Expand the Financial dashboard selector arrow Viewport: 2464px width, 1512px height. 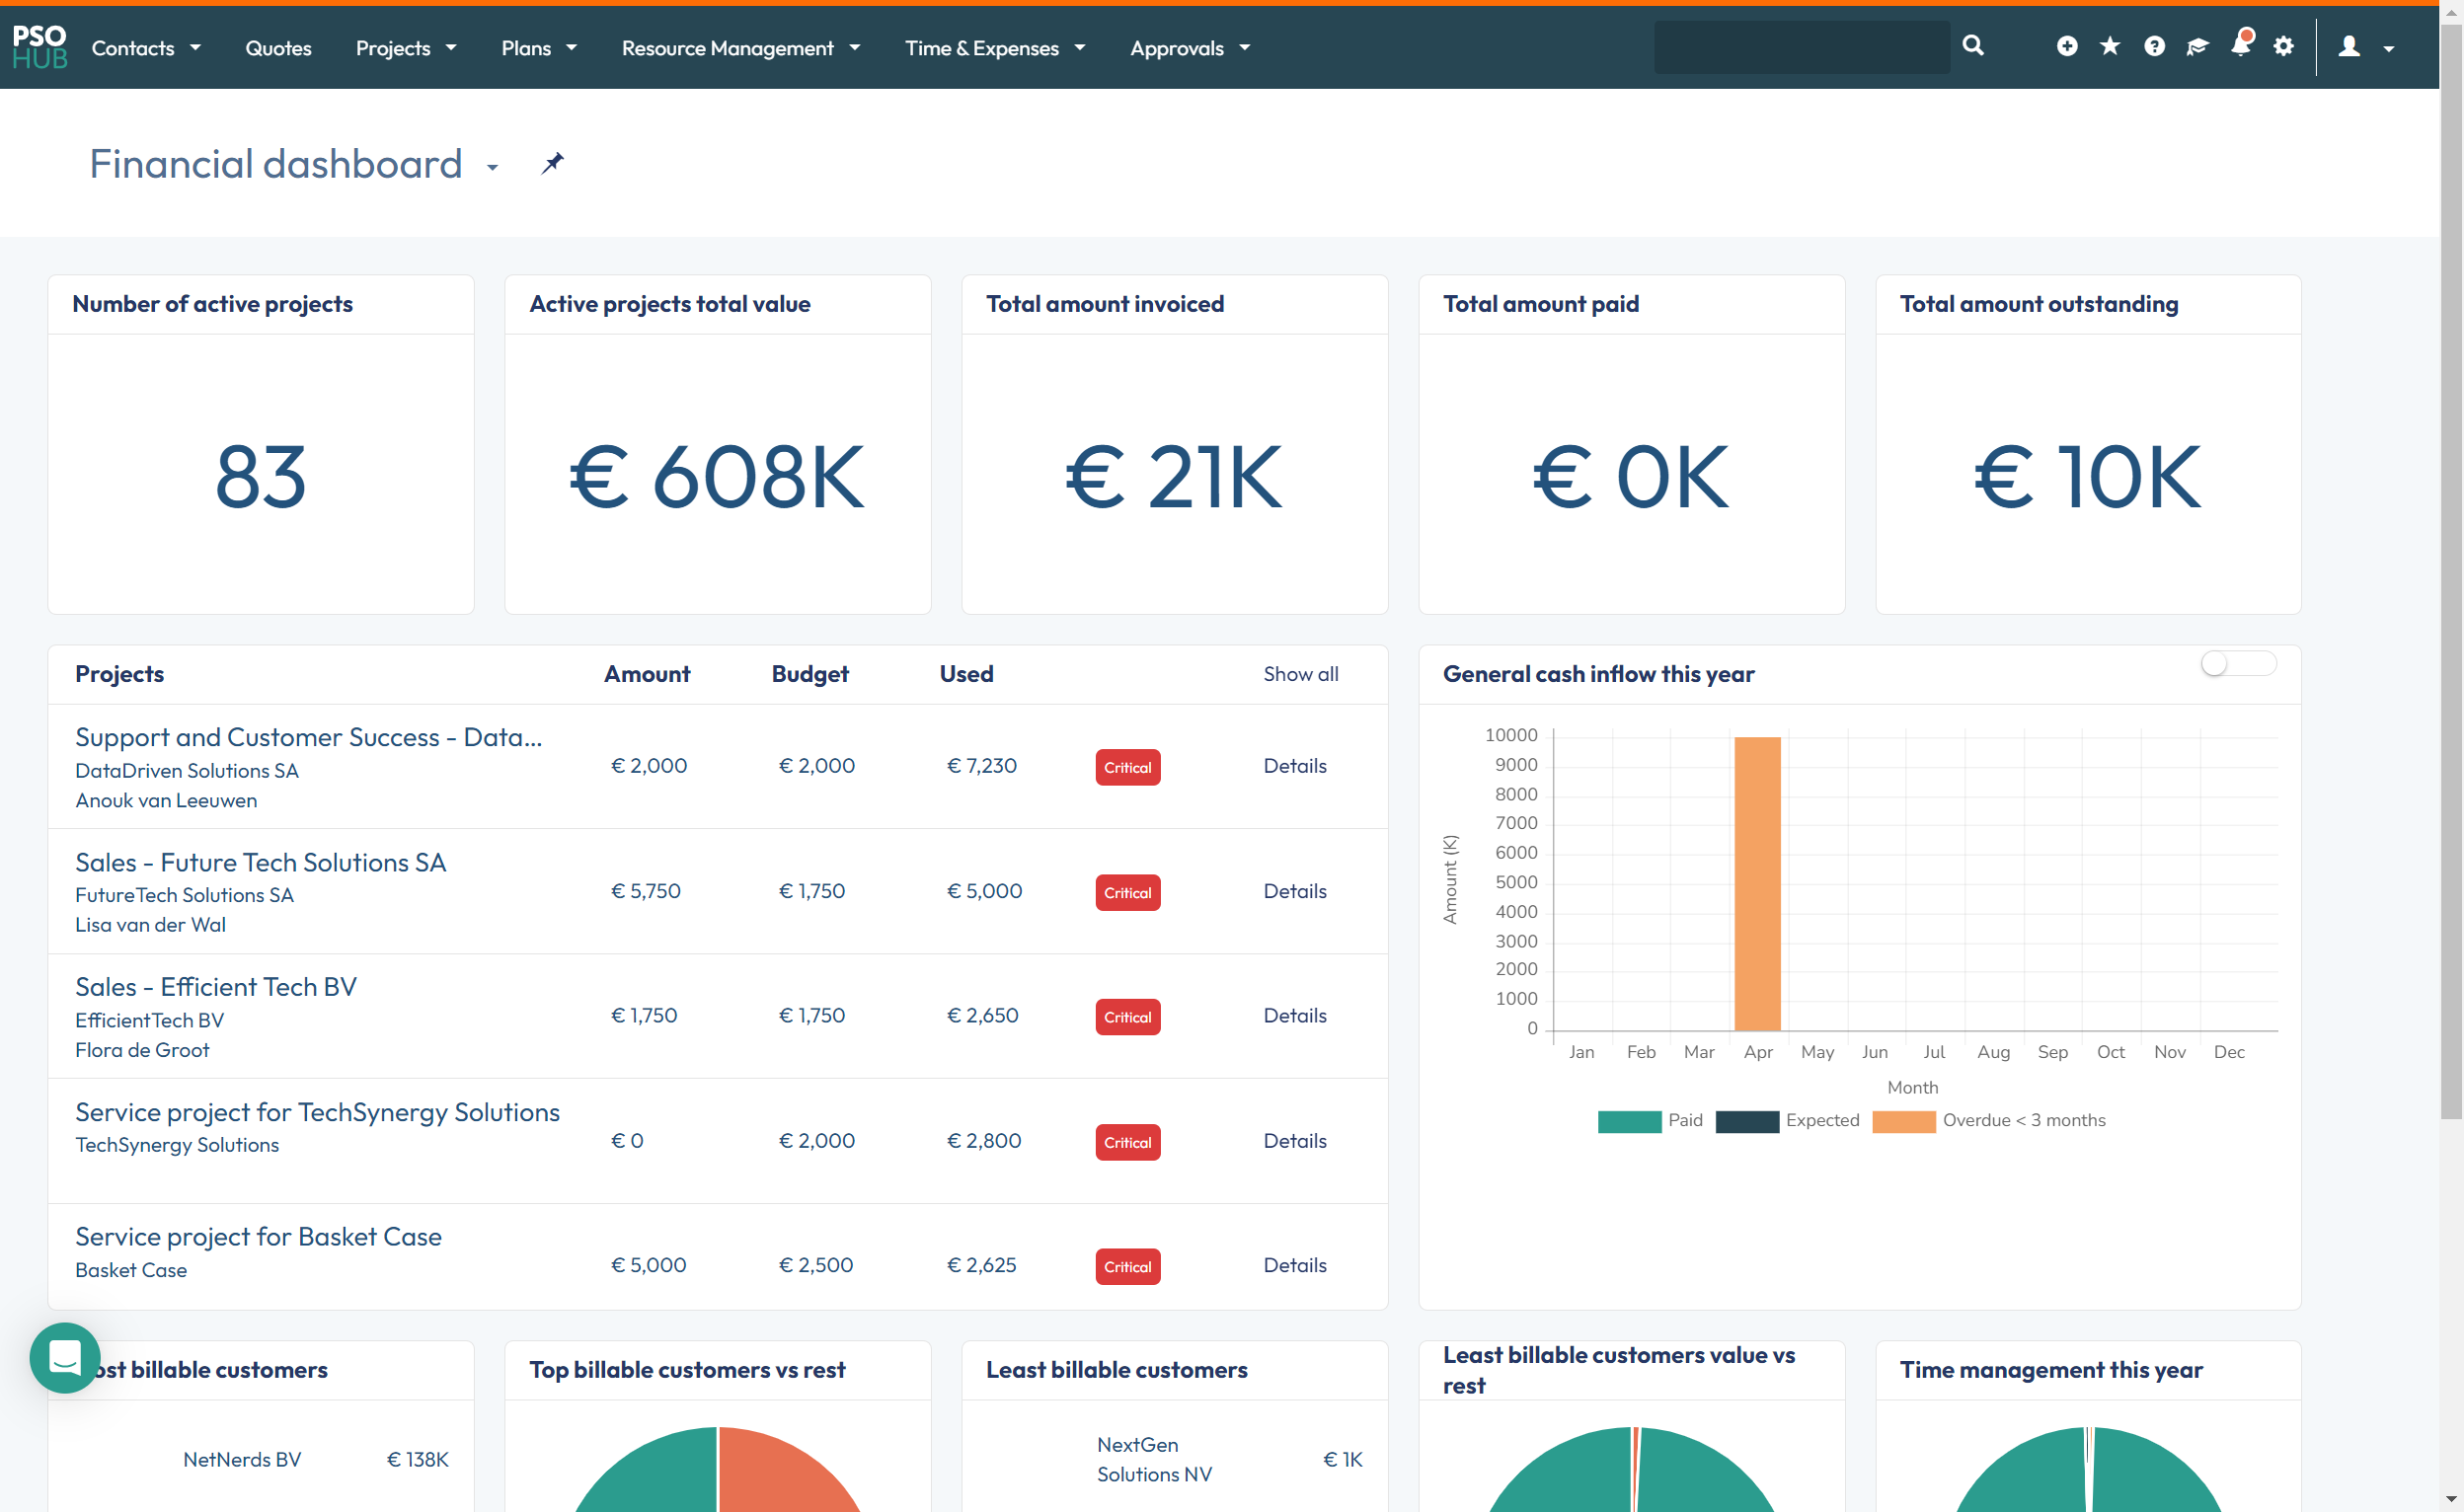click(492, 167)
